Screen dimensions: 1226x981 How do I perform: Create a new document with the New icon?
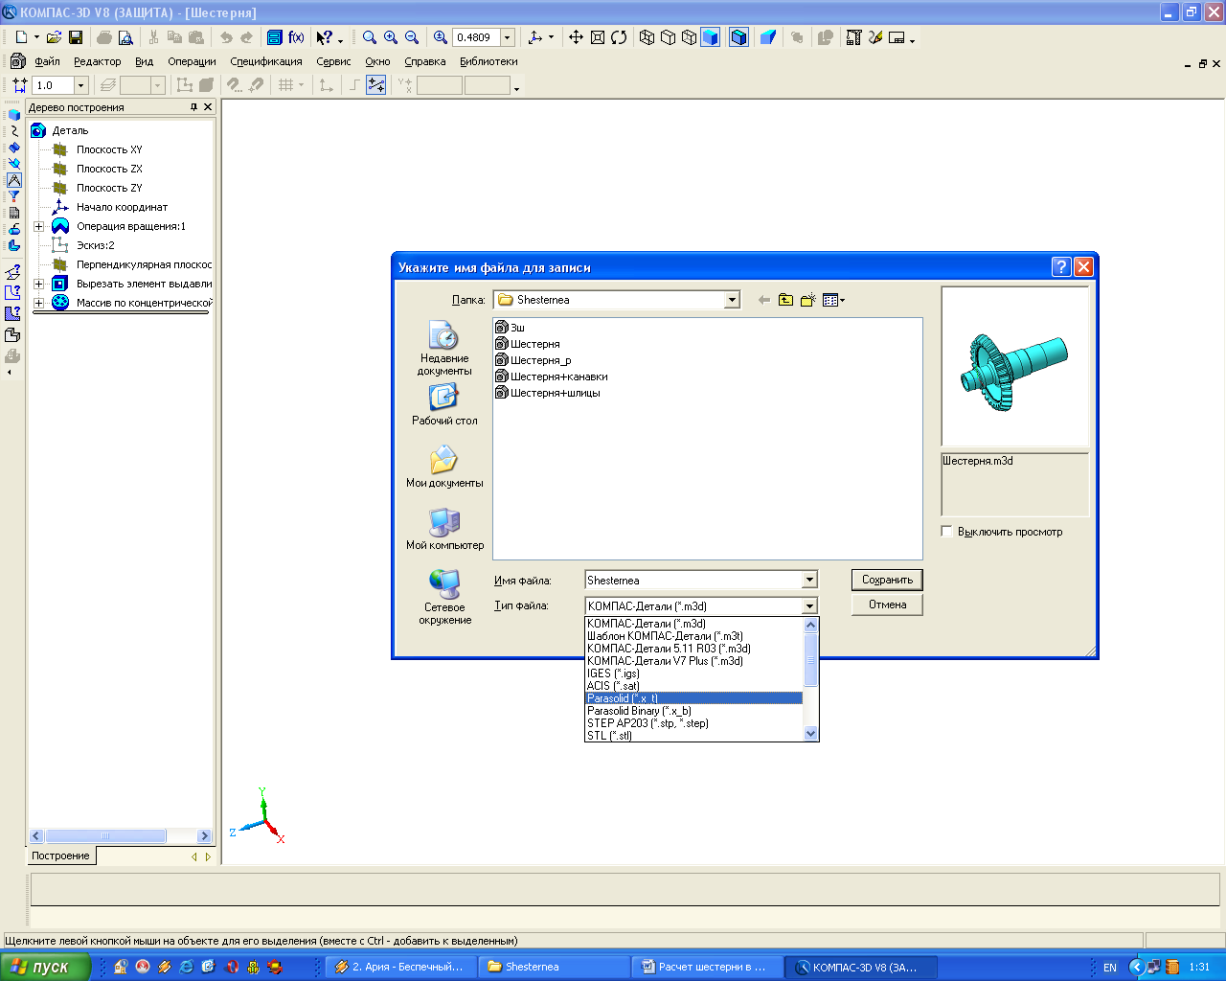(21, 37)
